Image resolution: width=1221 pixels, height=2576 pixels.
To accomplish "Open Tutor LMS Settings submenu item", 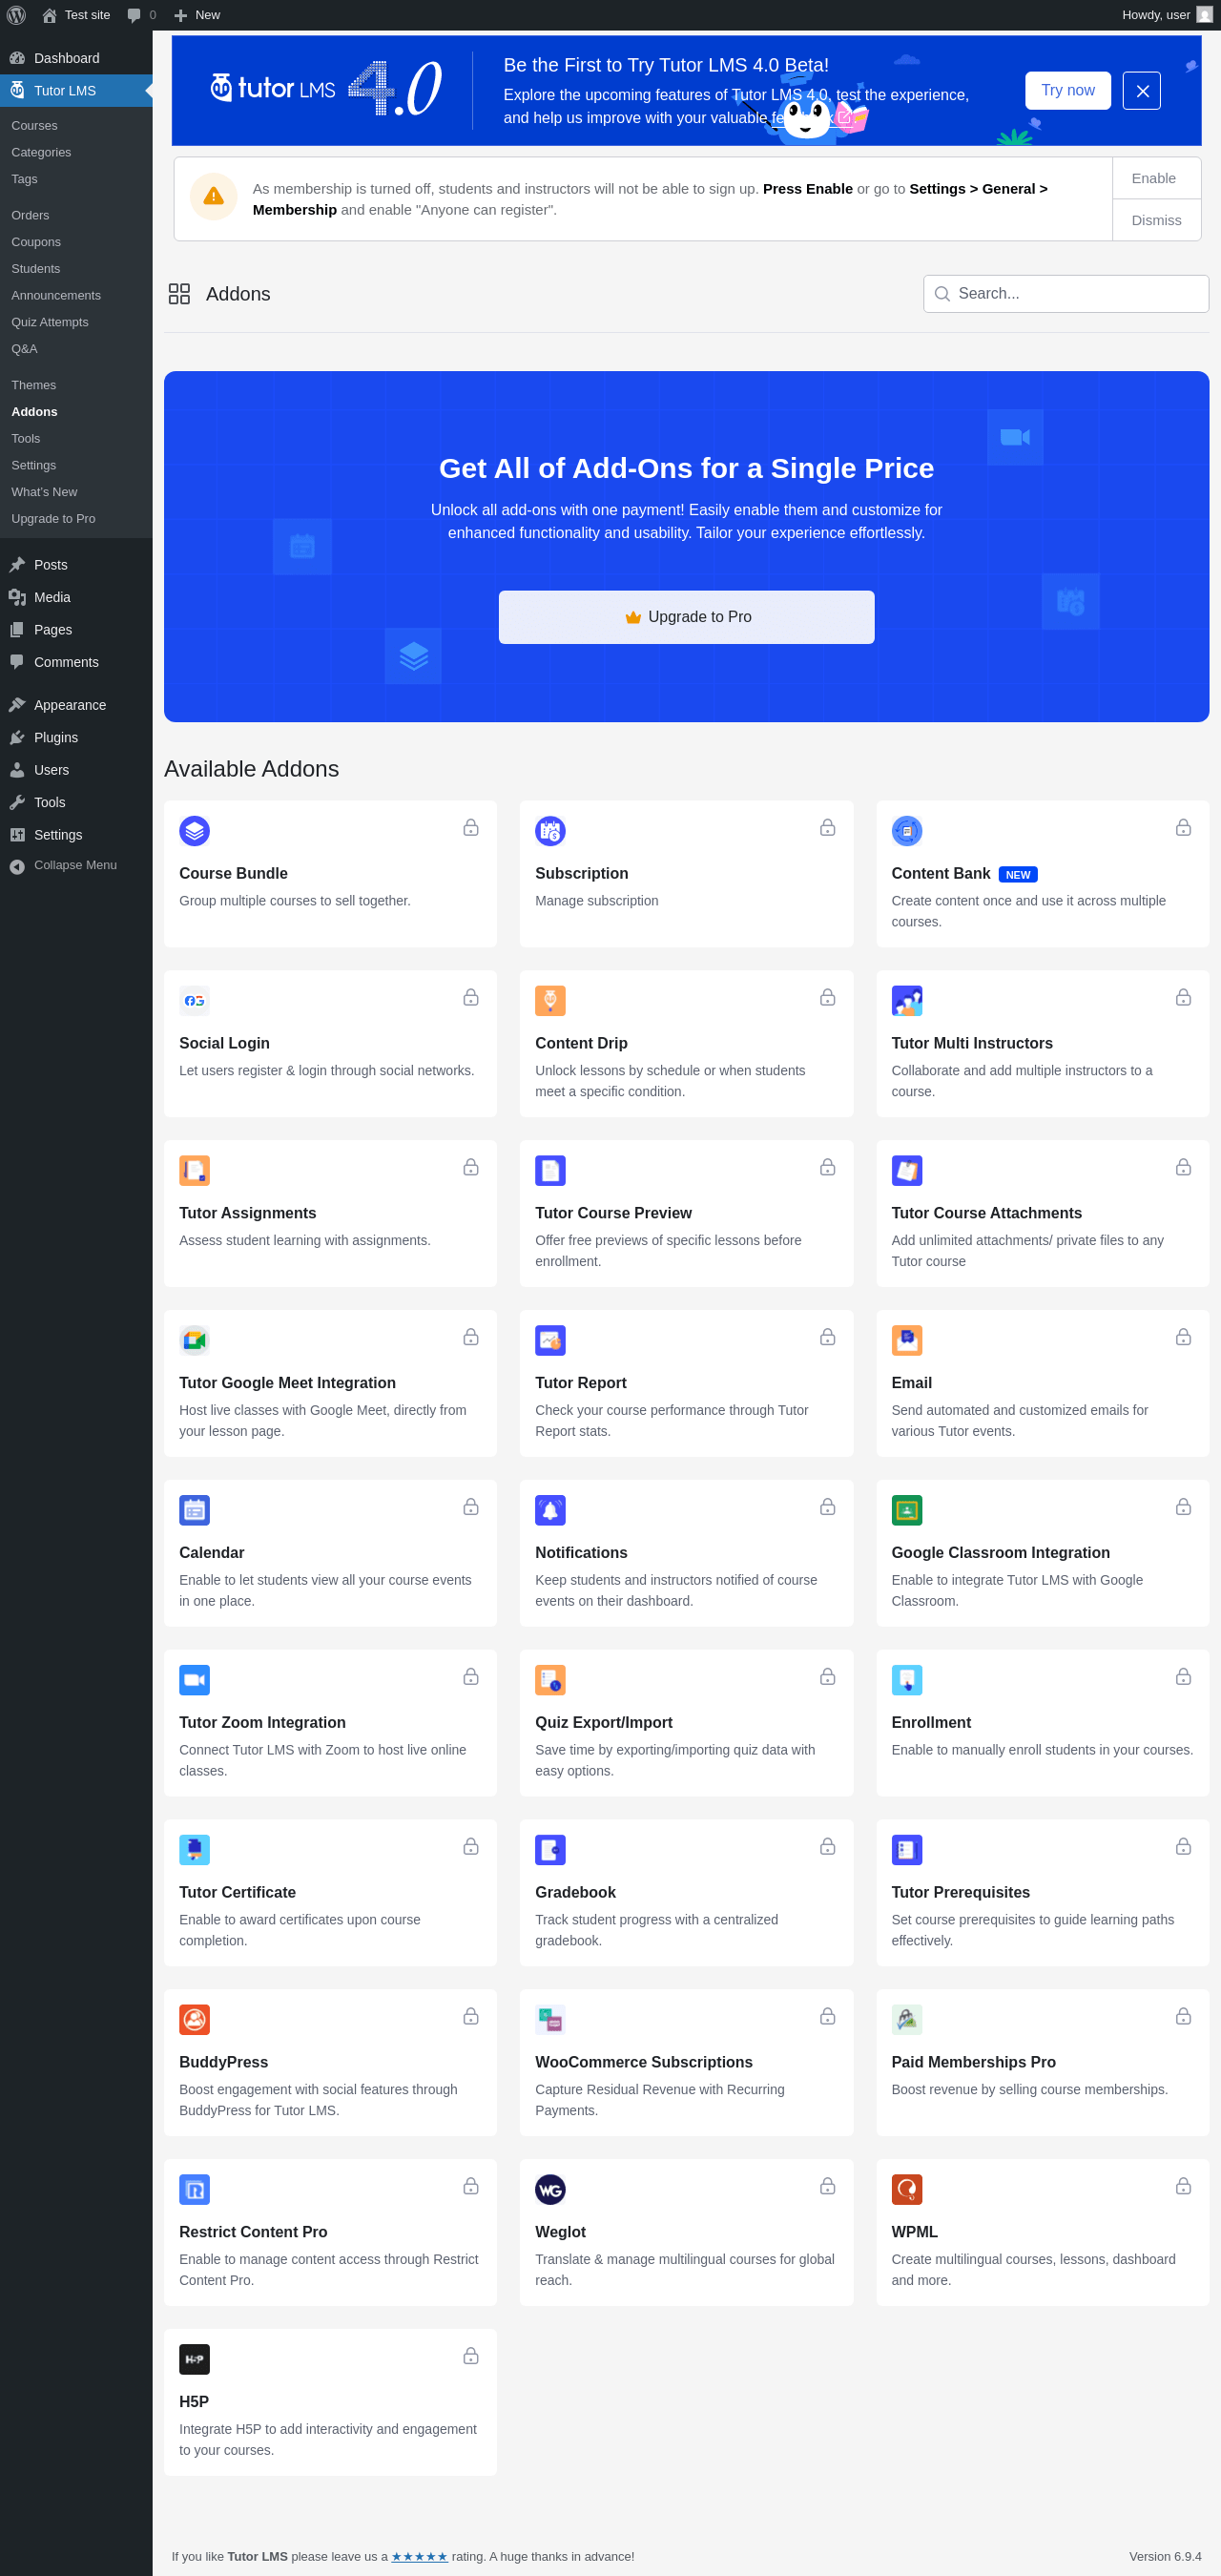I will (34, 466).
